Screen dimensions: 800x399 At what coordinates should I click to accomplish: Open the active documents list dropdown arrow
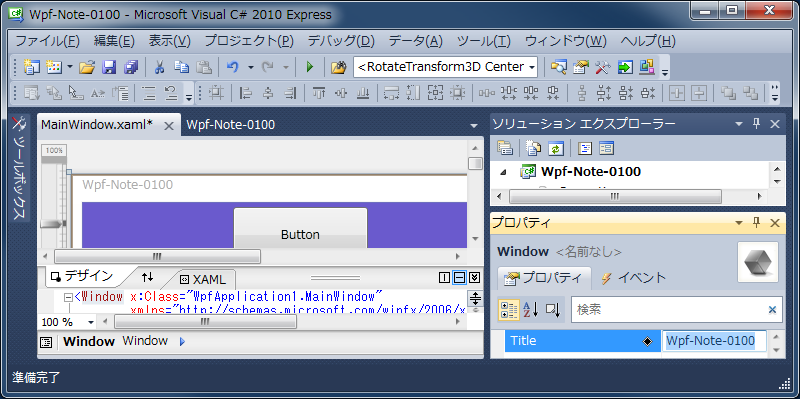[474, 126]
